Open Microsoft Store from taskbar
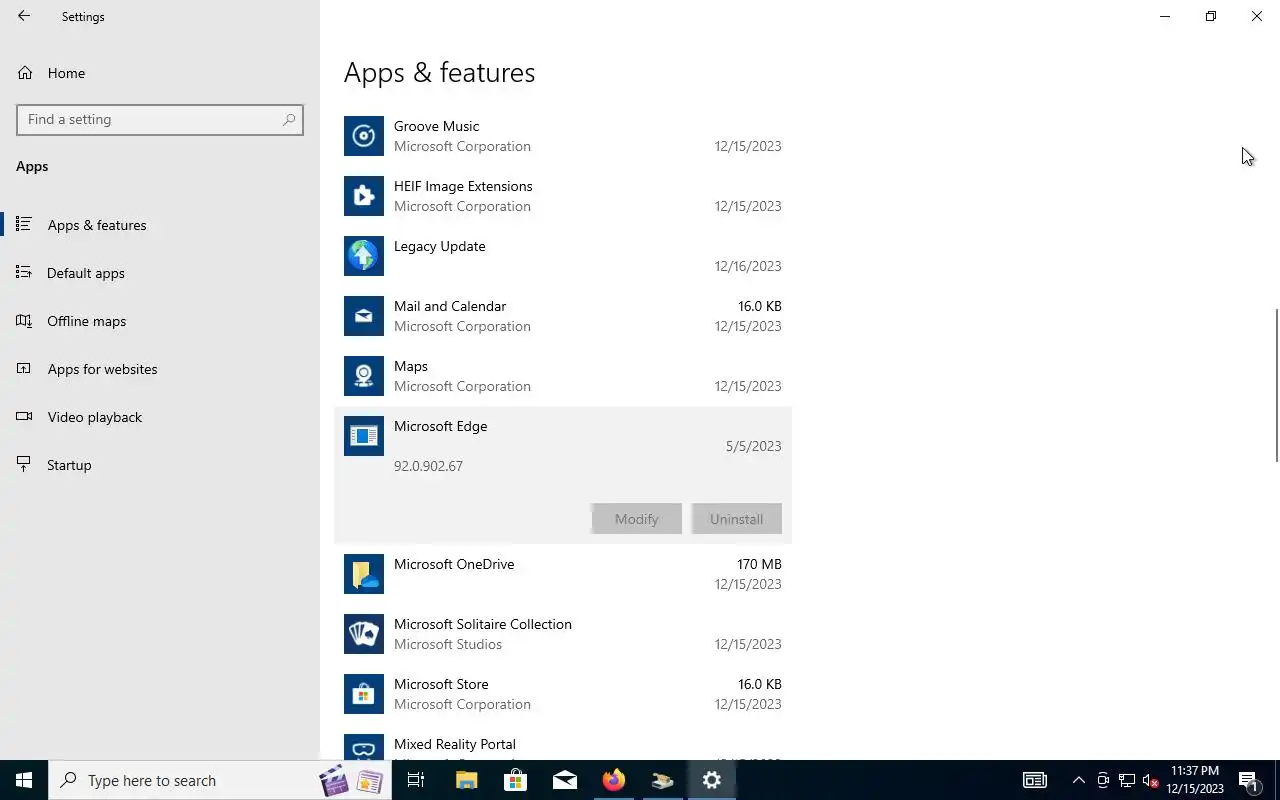This screenshot has height=800, width=1280. tap(515, 780)
